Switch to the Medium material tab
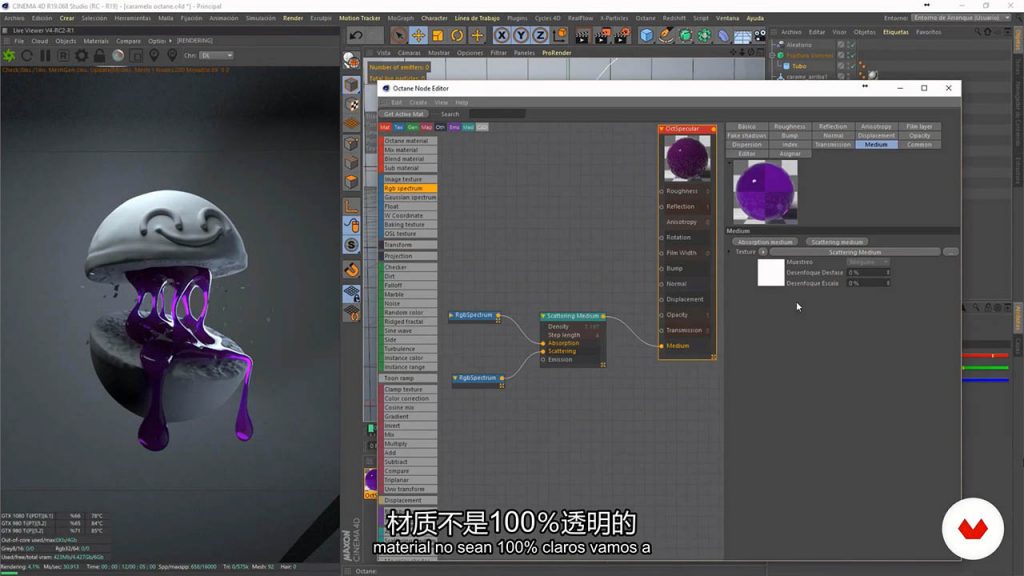This screenshot has height=576, width=1024. coord(876,144)
